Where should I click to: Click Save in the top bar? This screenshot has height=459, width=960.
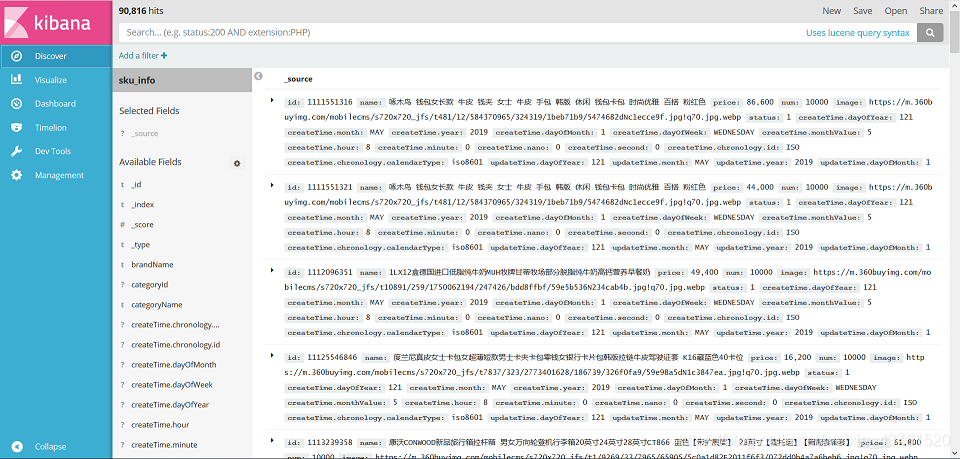click(x=863, y=10)
